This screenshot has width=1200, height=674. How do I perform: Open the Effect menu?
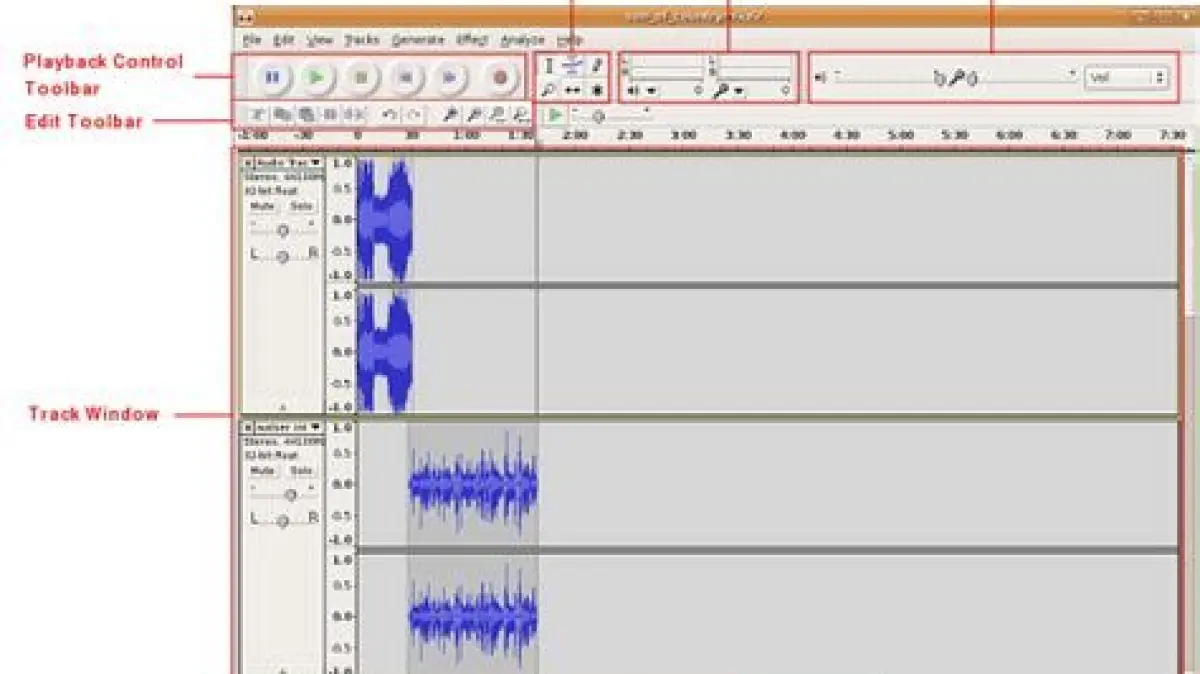tap(472, 40)
